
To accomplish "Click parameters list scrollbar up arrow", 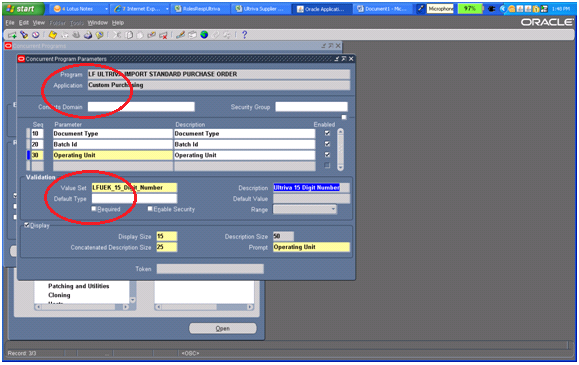I will [340, 132].
